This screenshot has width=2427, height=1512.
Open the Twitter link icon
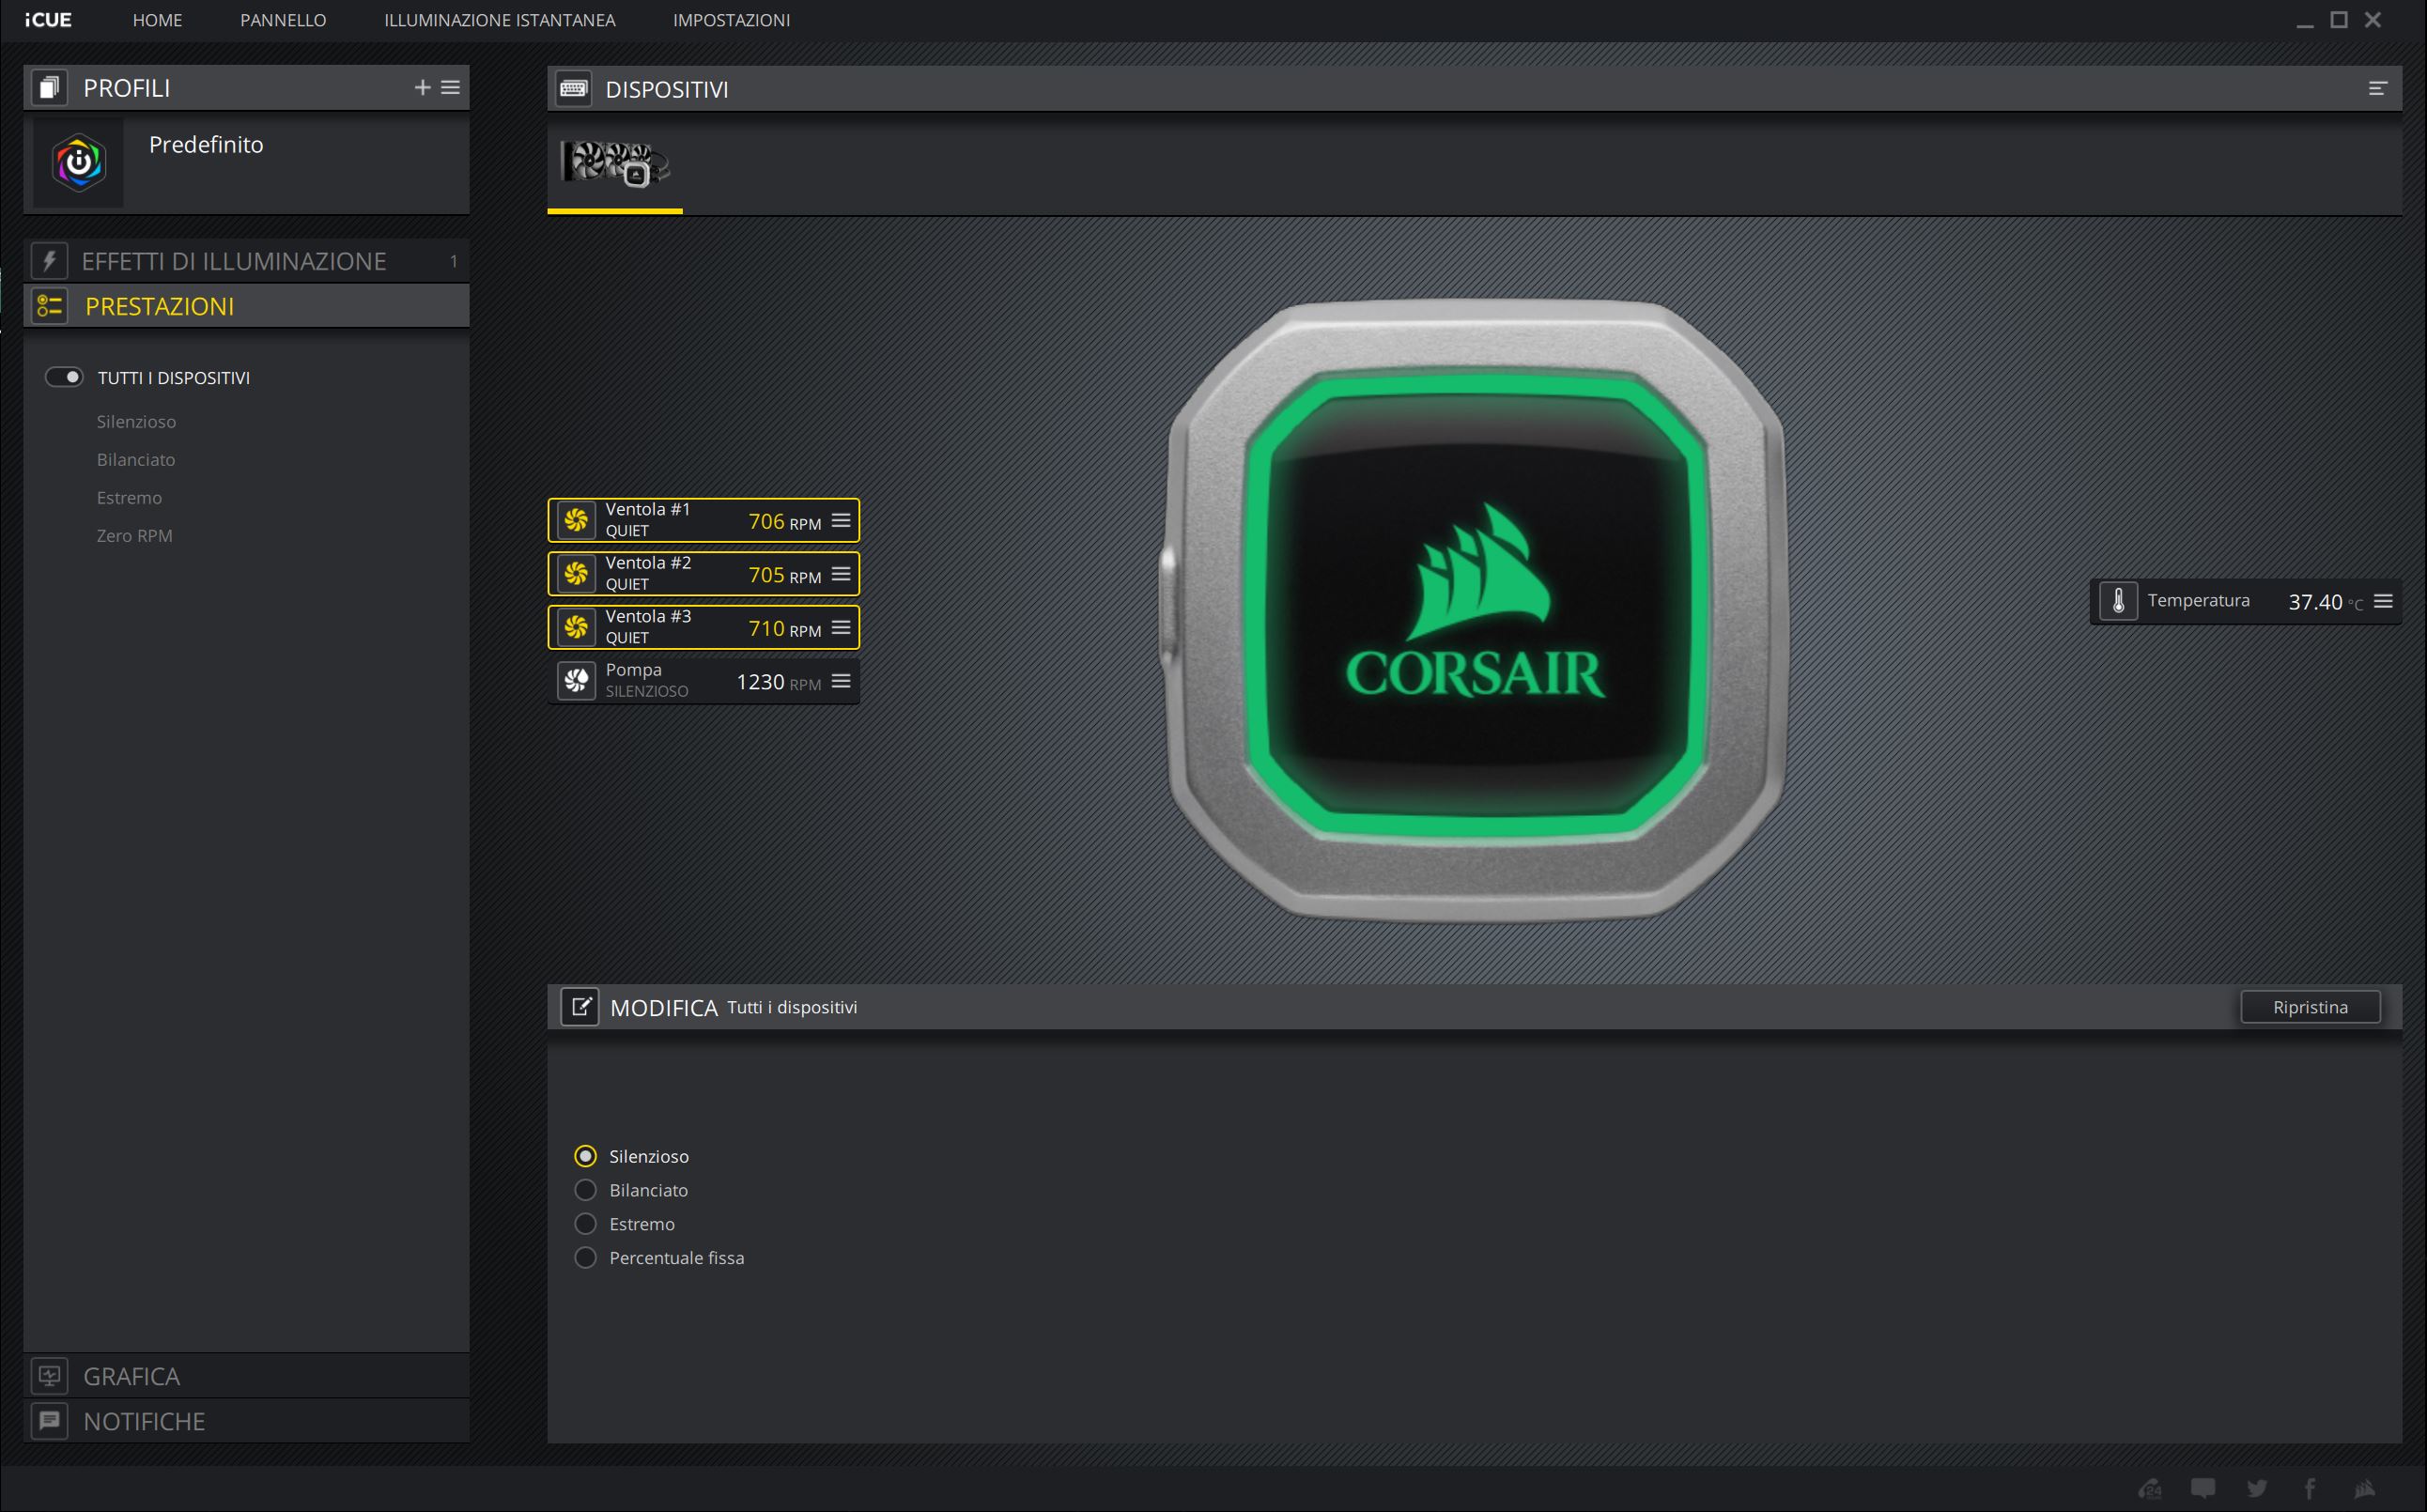pos(2257,1489)
